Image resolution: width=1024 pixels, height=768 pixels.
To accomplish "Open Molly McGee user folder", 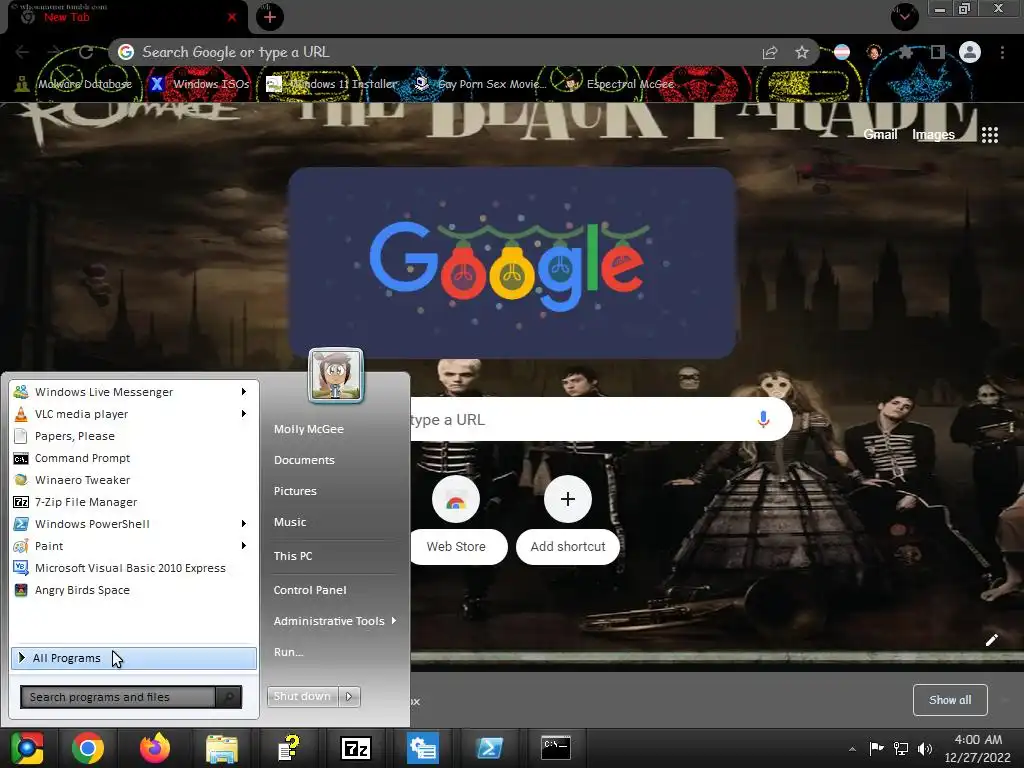I will tap(309, 429).
